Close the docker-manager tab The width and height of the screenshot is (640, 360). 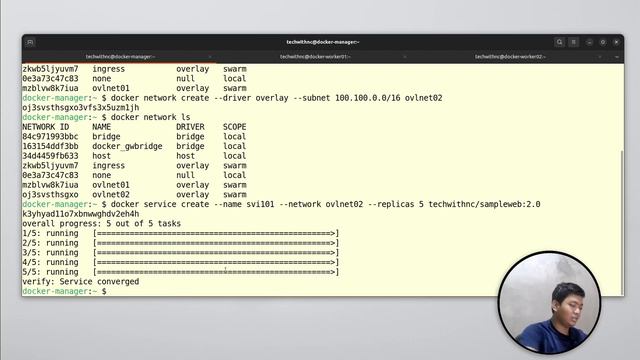coord(210,57)
